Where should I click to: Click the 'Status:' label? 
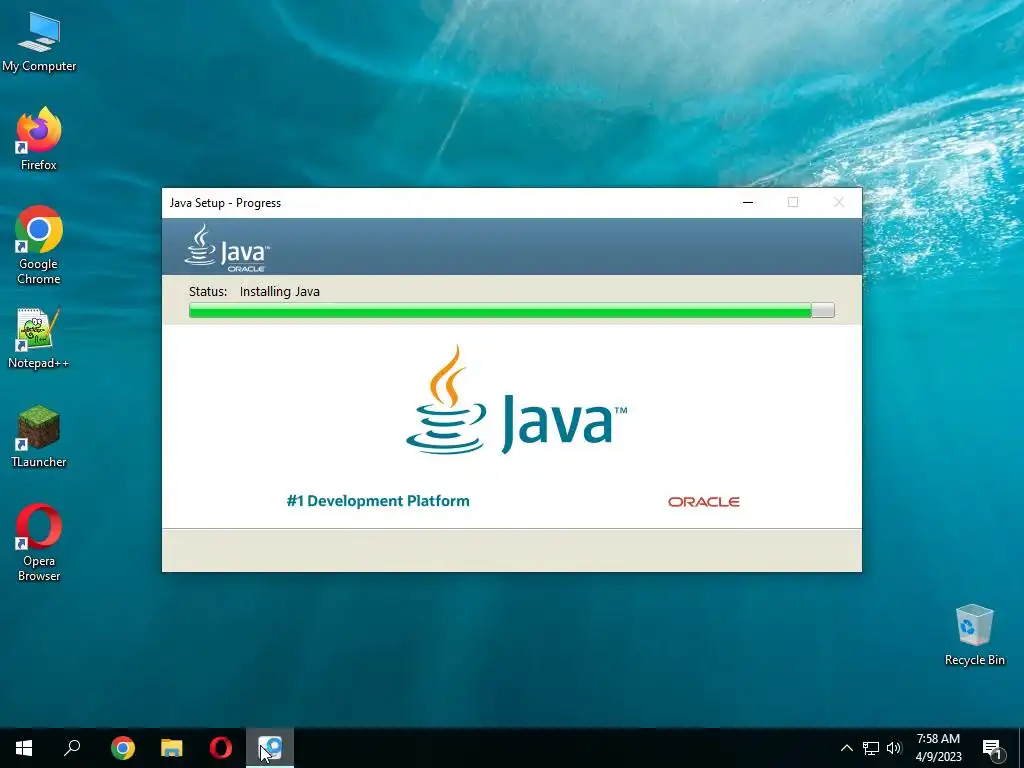point(208,292)
